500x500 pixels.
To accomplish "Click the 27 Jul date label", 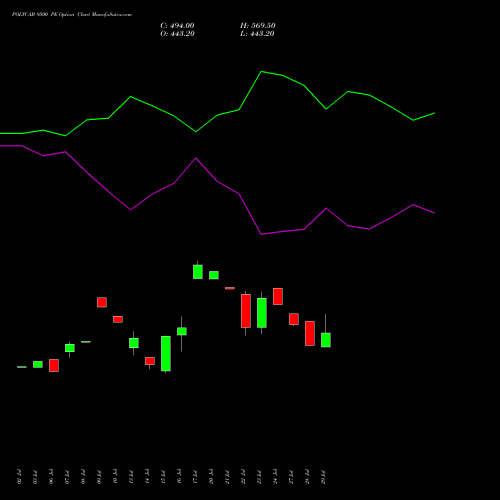I will [291, 477].
